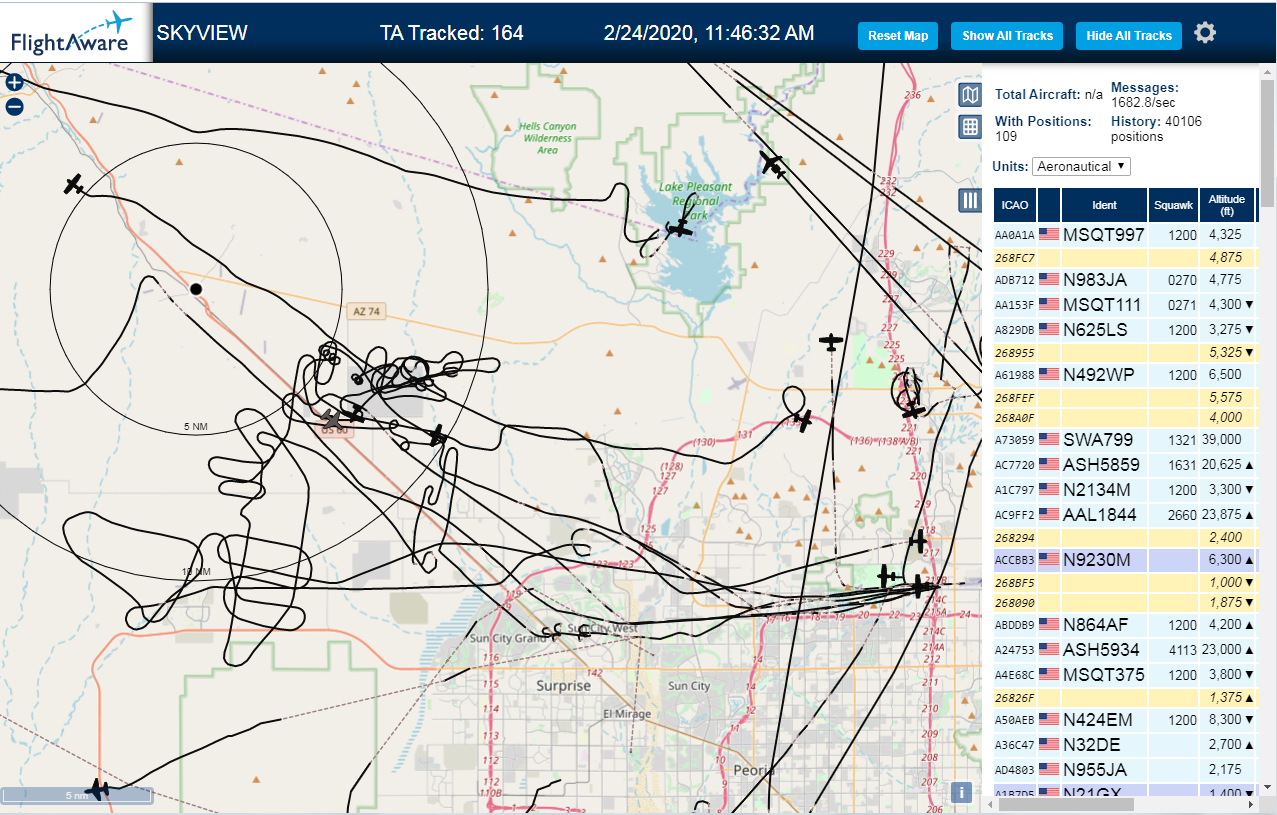1277x815 pixels.
Task: Click the US flag beside N9230M
Action: click(1049, 560)
